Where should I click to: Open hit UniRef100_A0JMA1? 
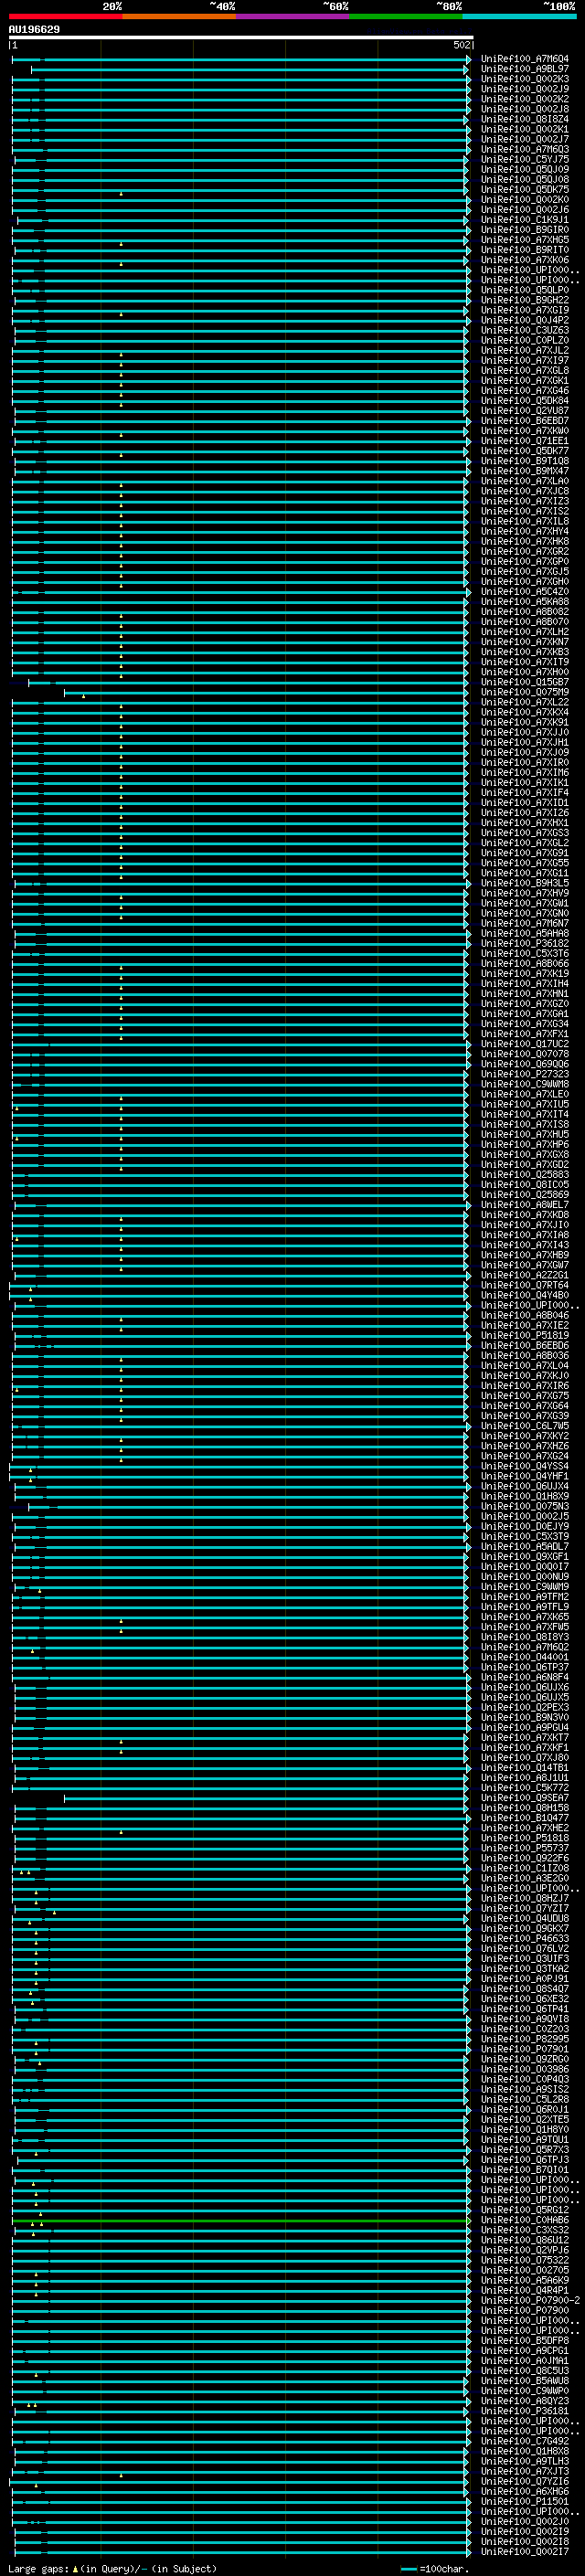[524, 2360]
